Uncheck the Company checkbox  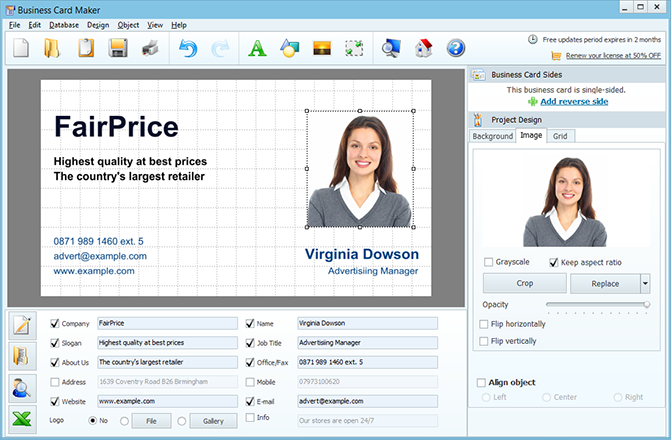(54, 323)
